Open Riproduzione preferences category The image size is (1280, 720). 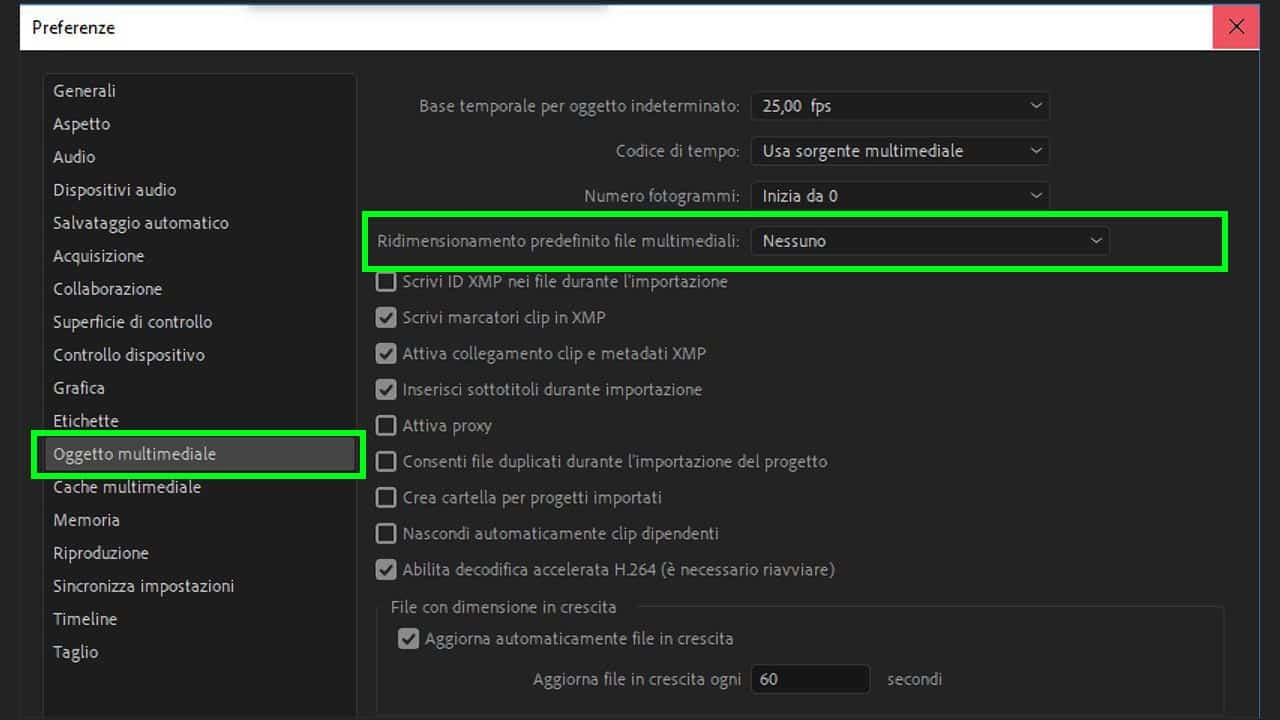point(101,553)
